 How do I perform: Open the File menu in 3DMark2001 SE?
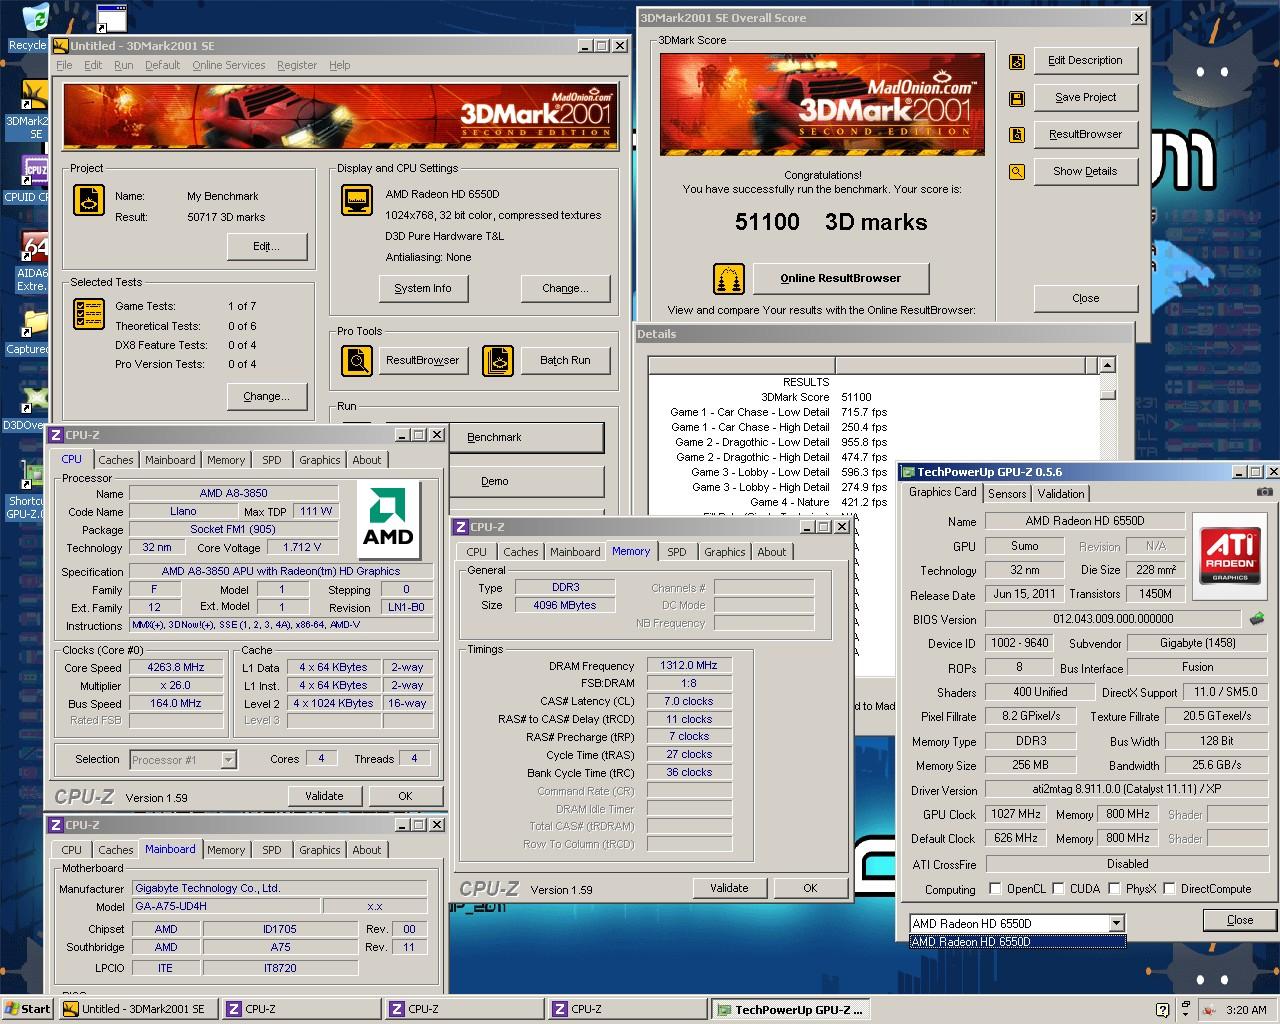tap(64, 65)
